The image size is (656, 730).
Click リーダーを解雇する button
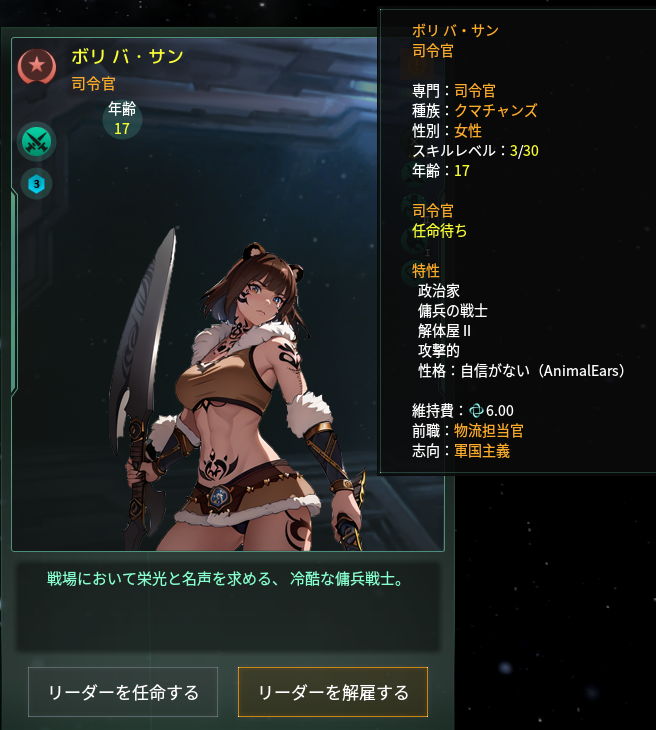click(x=333, y=692)
